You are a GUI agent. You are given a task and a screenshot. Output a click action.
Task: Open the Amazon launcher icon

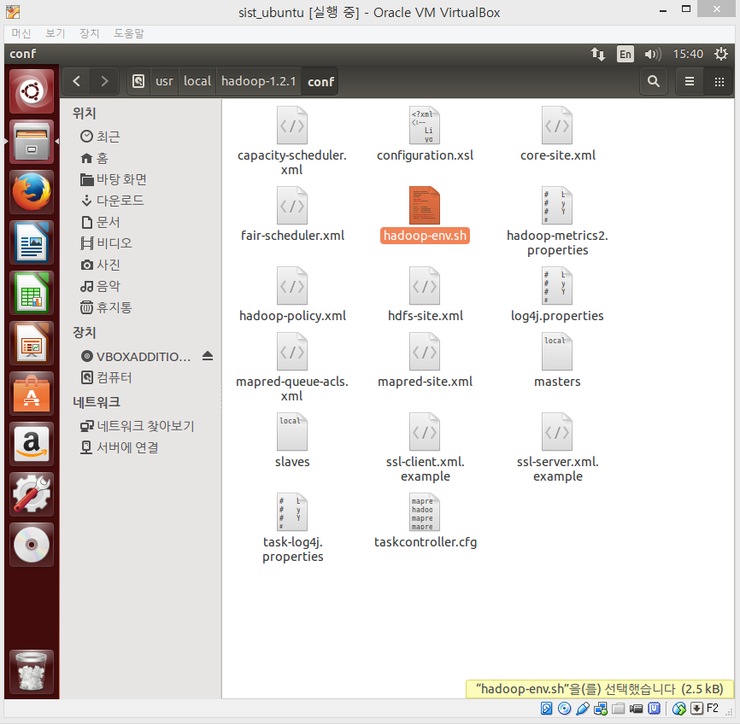(x=31, y=444)
